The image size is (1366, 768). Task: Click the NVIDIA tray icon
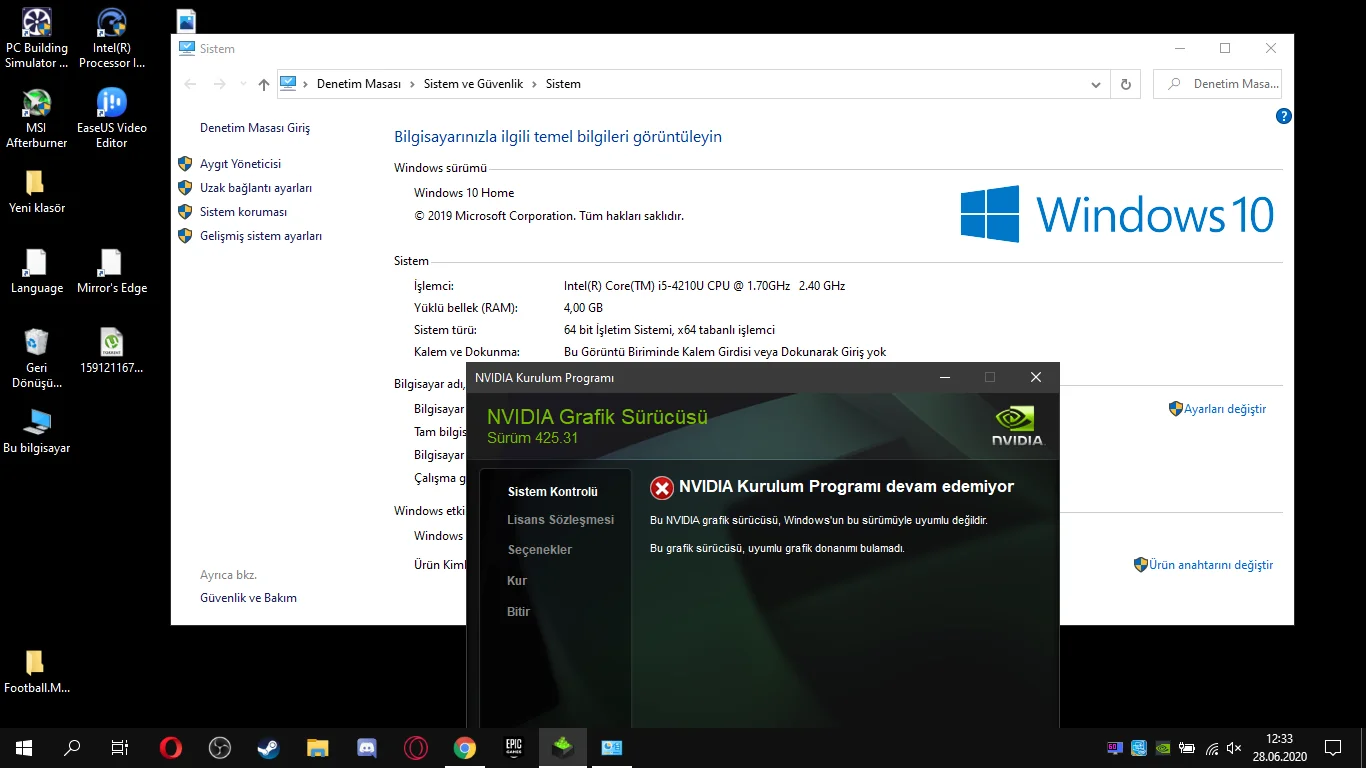(1163, 747)
